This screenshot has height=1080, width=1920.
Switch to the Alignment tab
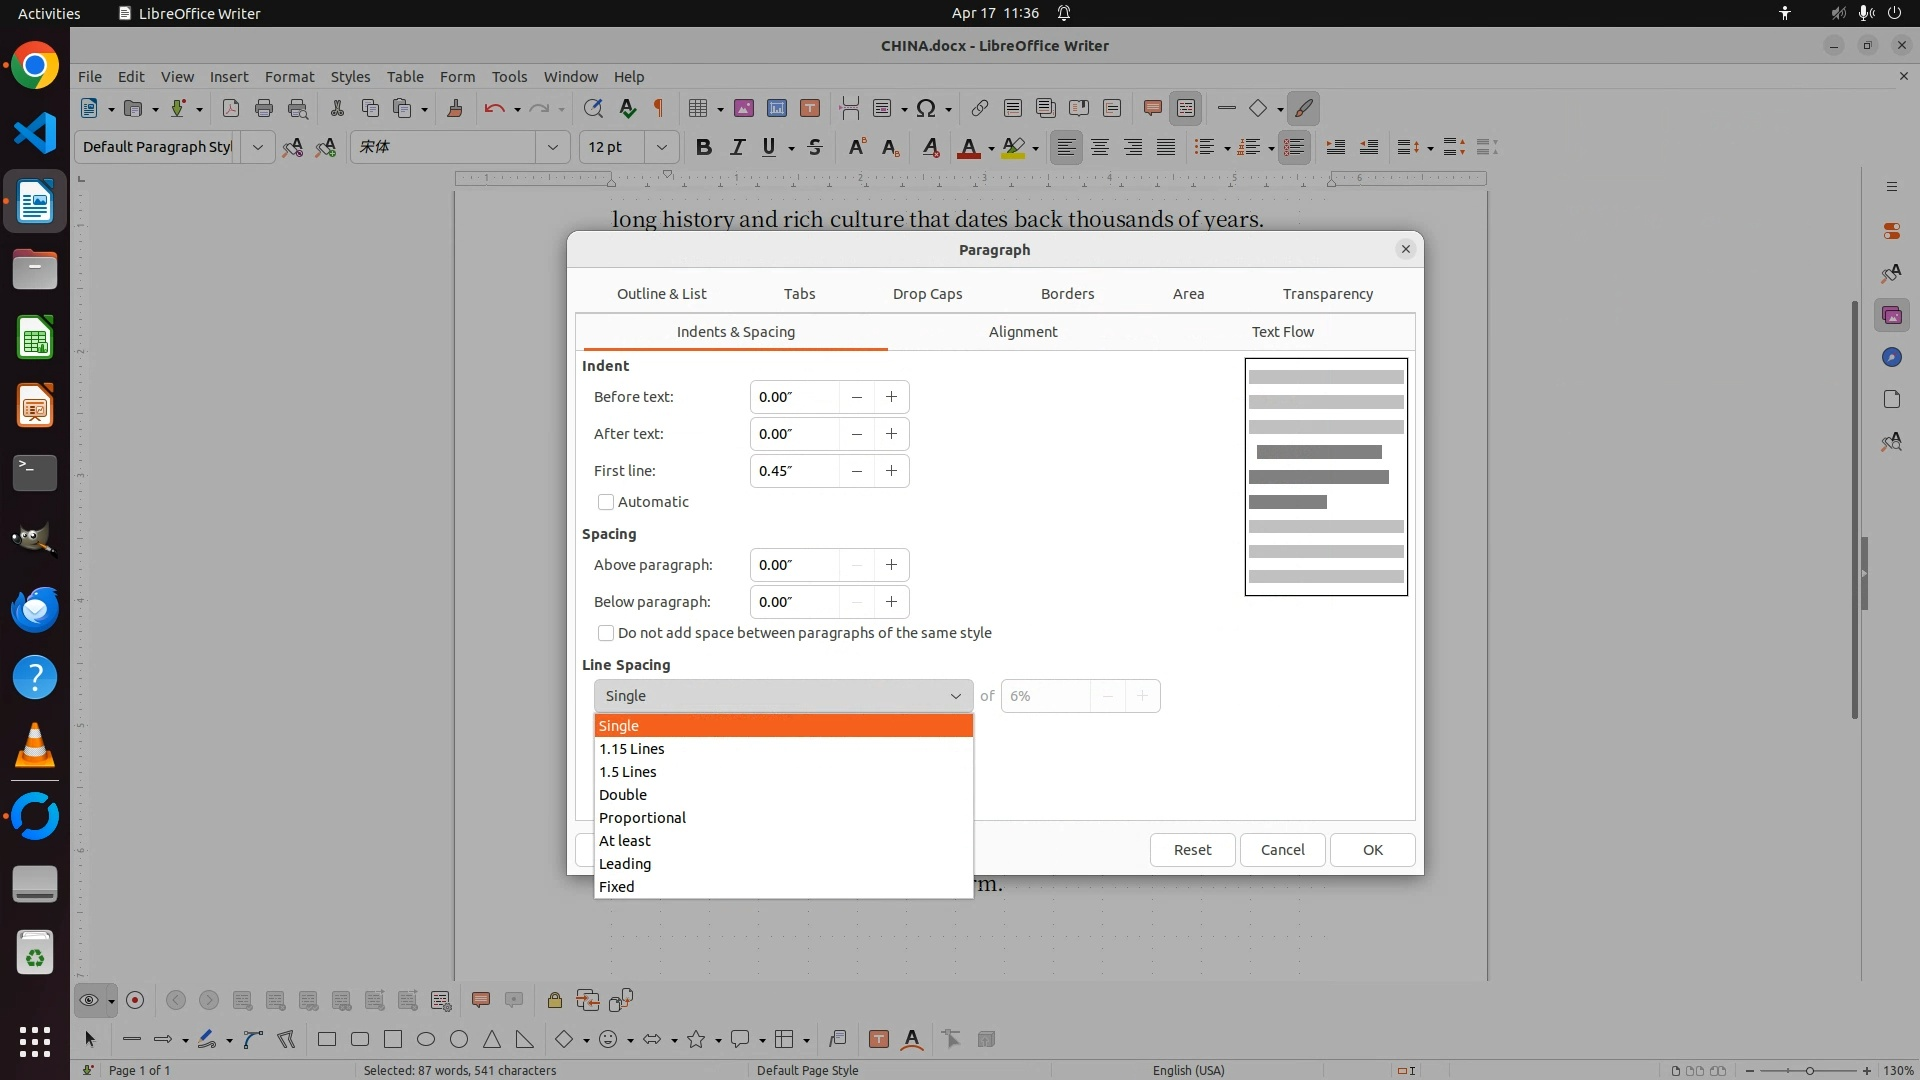(1022, 332)
